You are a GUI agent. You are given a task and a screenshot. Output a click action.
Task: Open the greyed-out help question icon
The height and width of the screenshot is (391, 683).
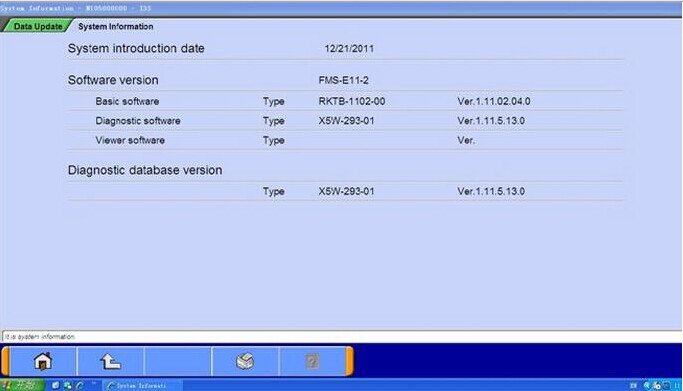pyautogui.click(x=312, y=361)
